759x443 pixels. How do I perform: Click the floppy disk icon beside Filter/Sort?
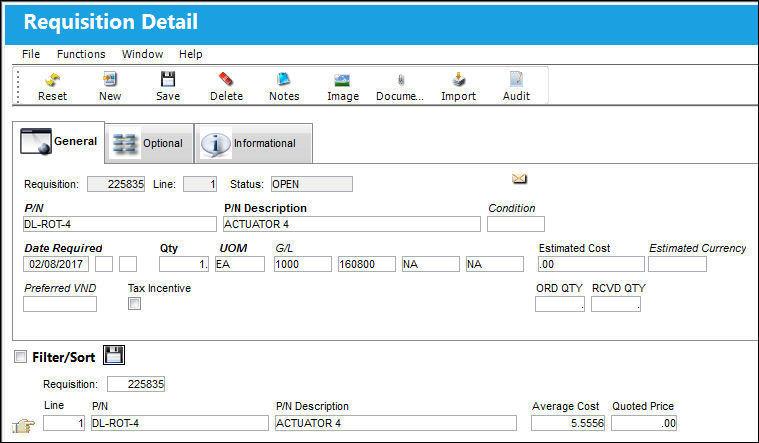click(114, 355)
